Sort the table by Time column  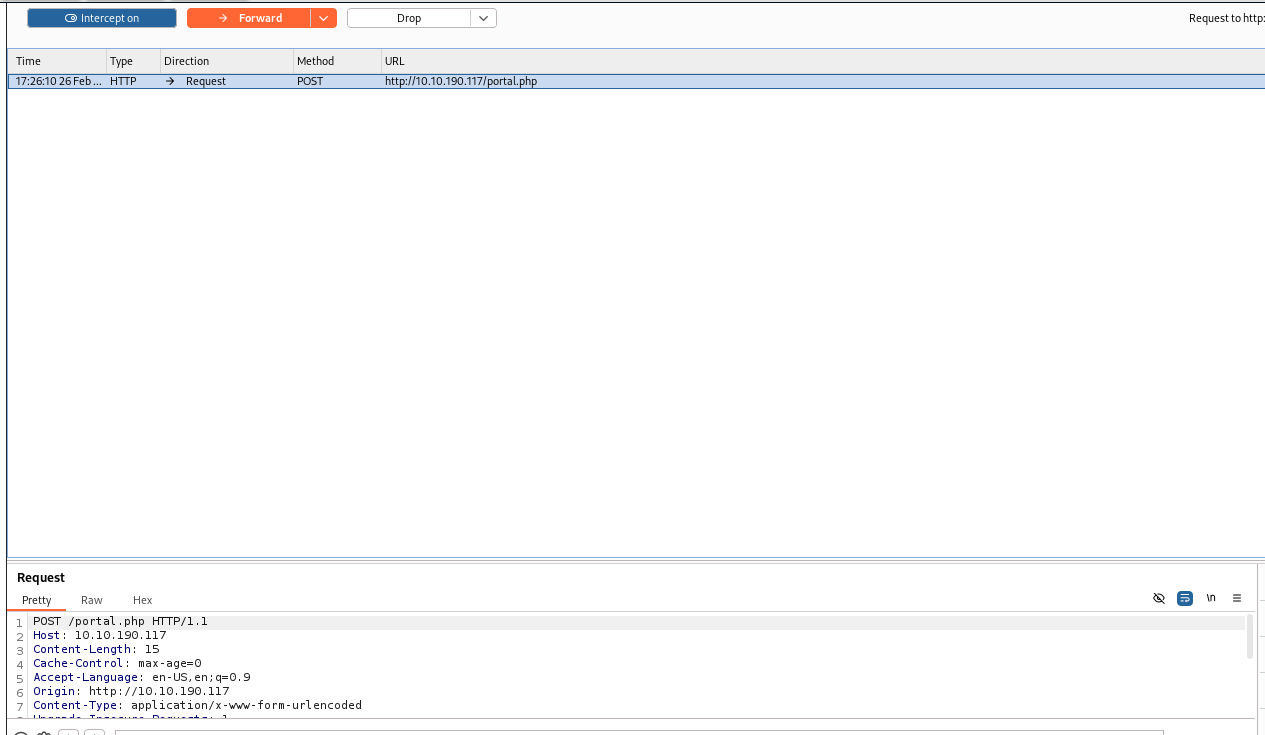(29, 61)
